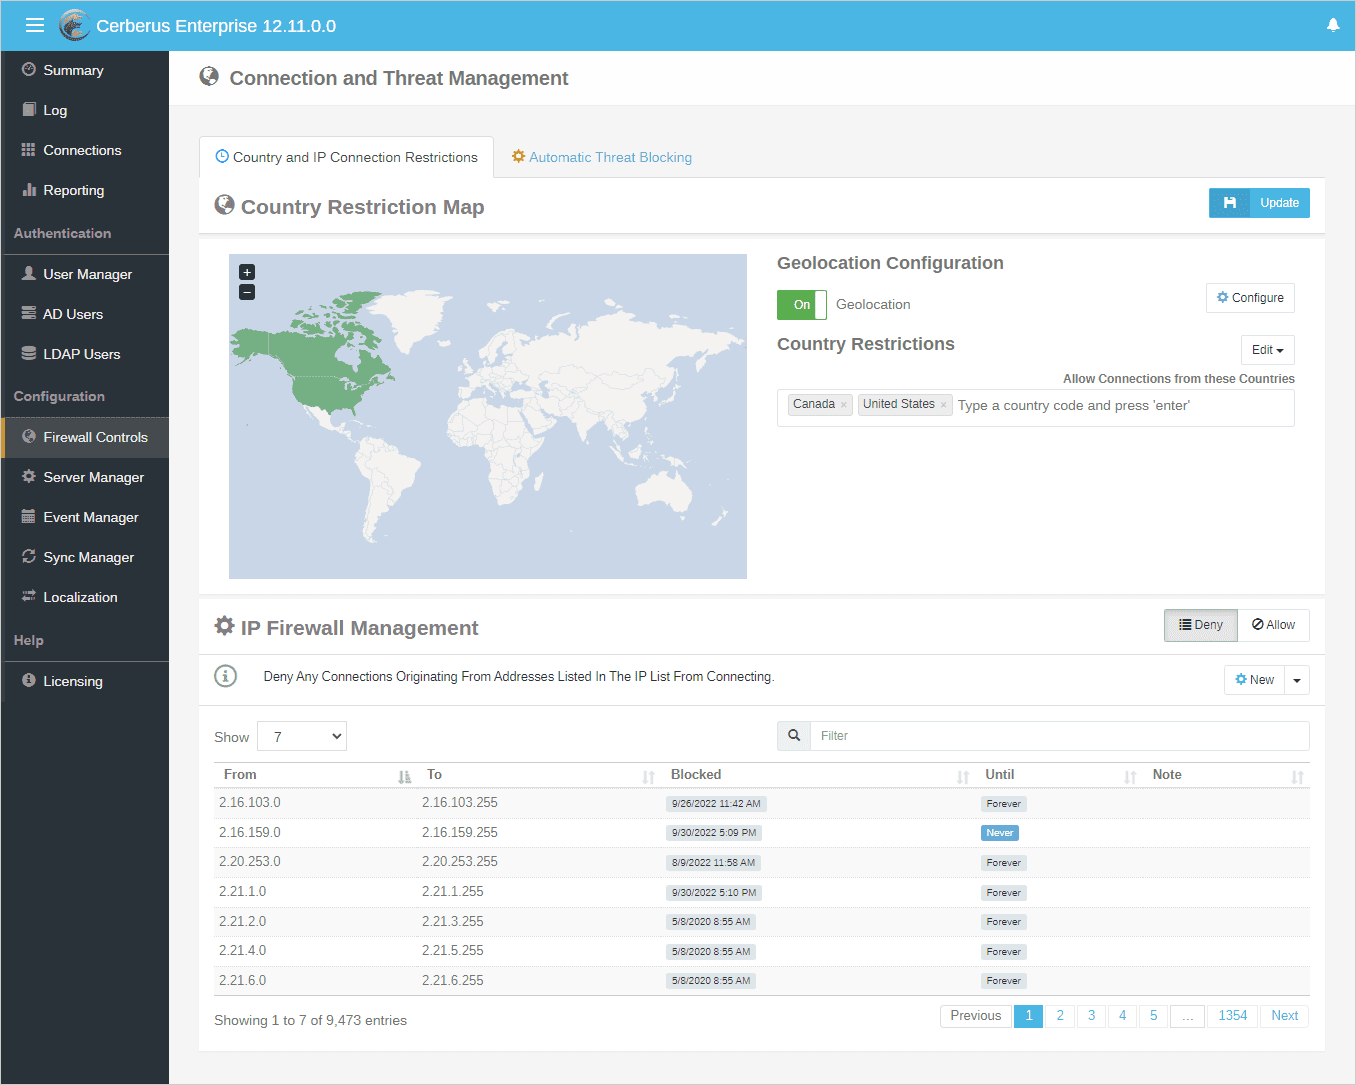Turn off the Geolocation toggle
The image size is (1356, 1085).
[x=801, y=304]
